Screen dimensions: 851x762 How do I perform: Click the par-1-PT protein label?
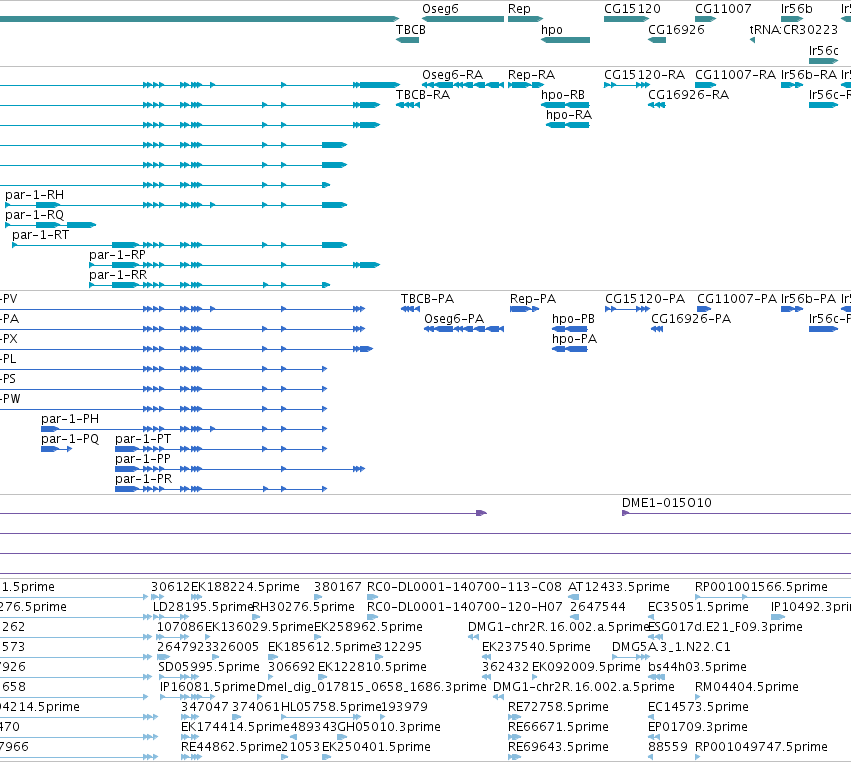143,439
